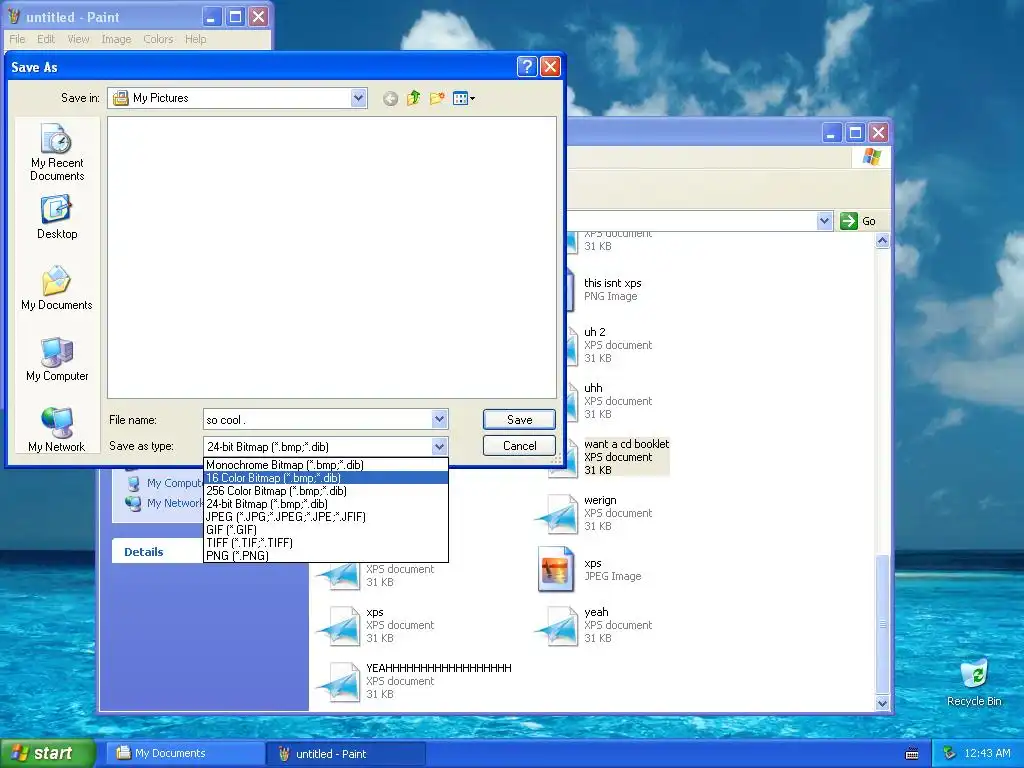Viewport: 1024px width, 768px height.
Task: Switch to My Documents taskbar button
Action: (185, 753)
